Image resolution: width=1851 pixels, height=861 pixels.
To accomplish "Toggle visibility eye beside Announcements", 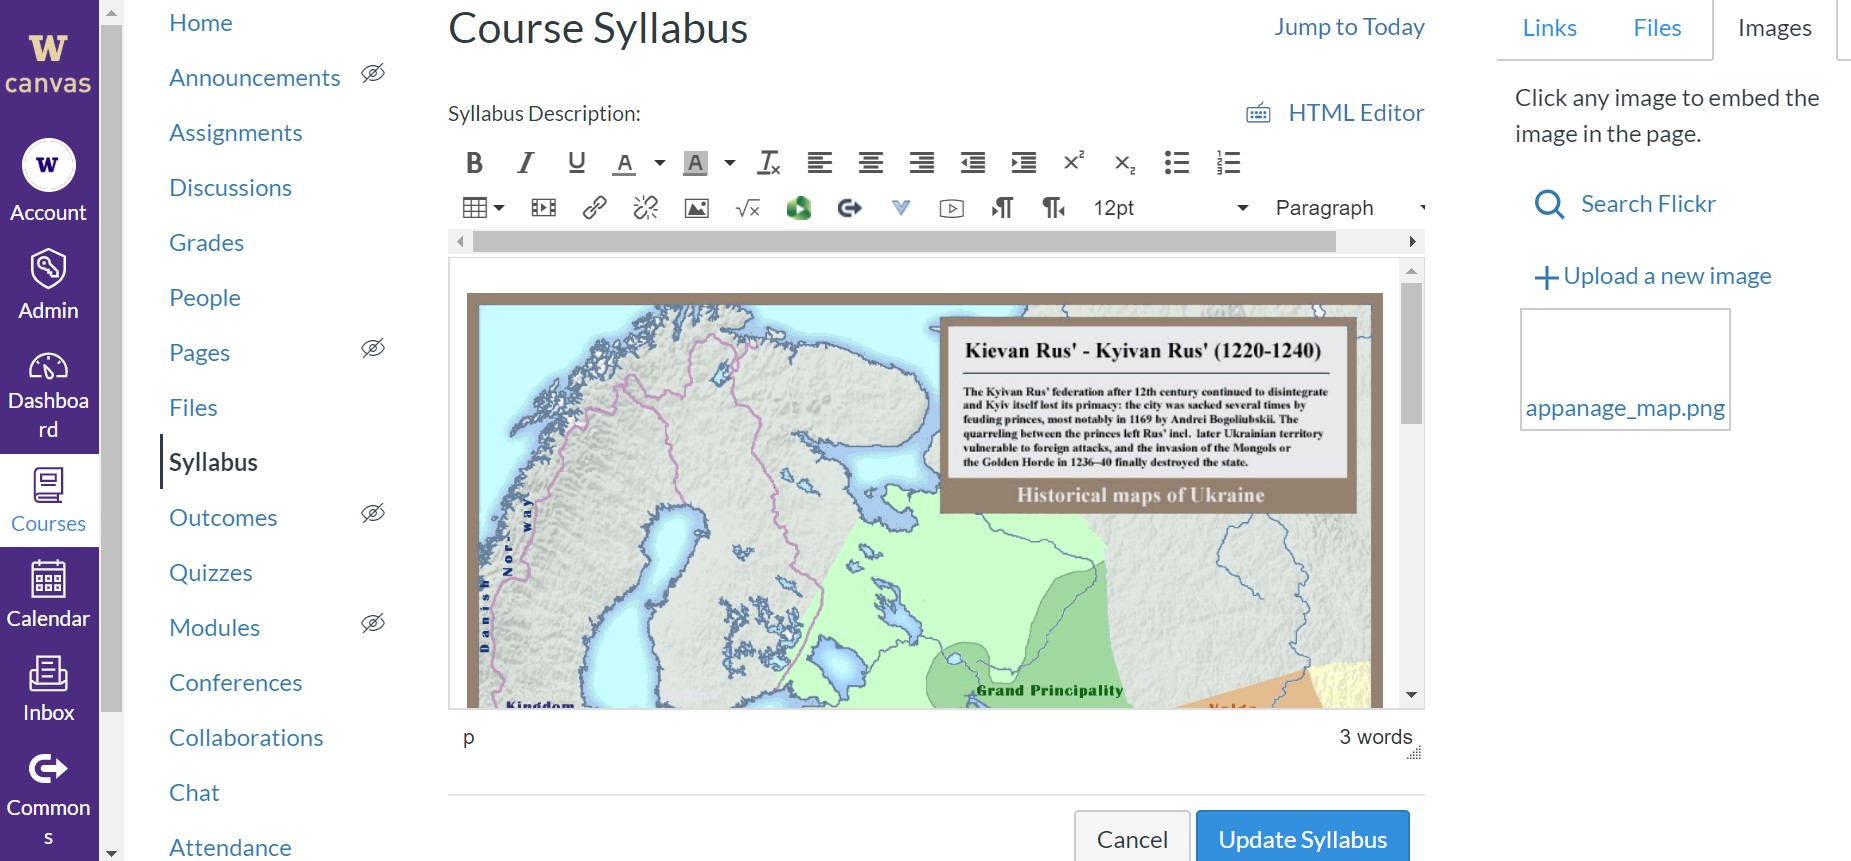I will [373, 73].
